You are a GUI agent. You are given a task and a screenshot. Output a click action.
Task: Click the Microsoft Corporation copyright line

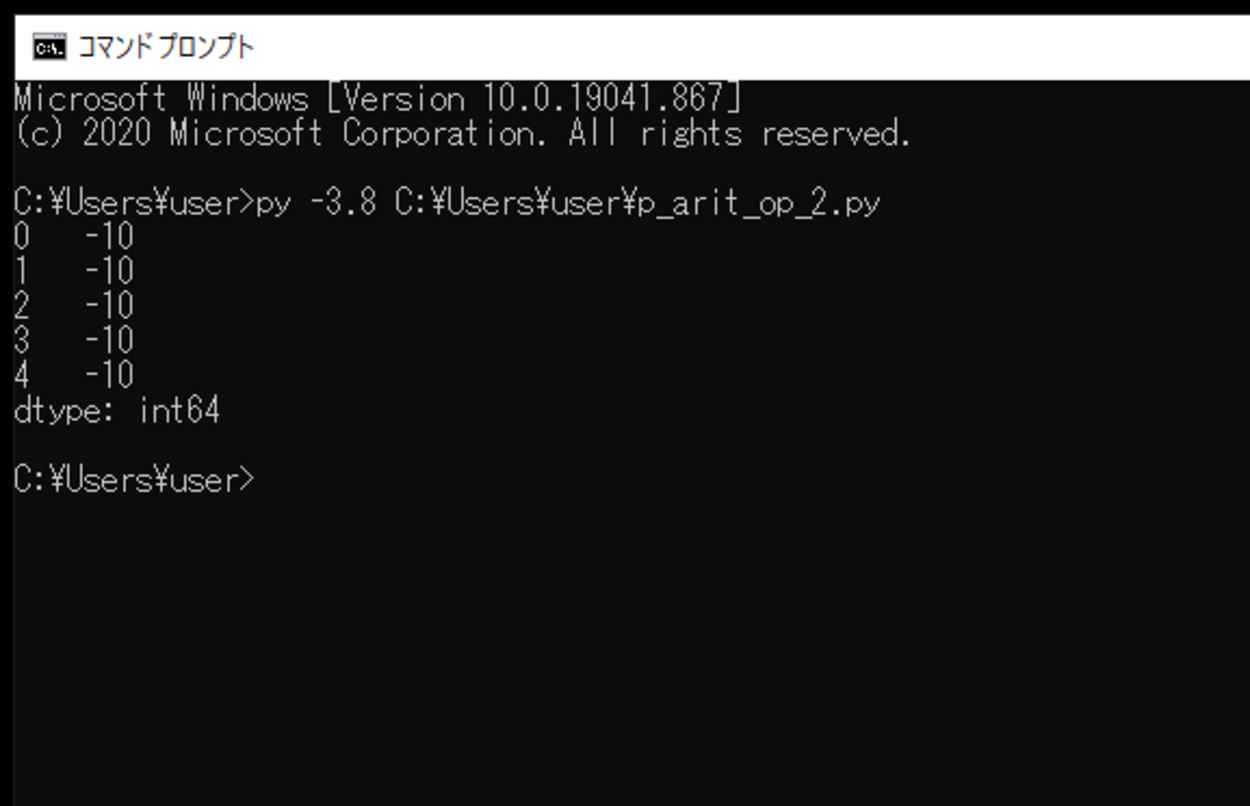tap(462, 133)
